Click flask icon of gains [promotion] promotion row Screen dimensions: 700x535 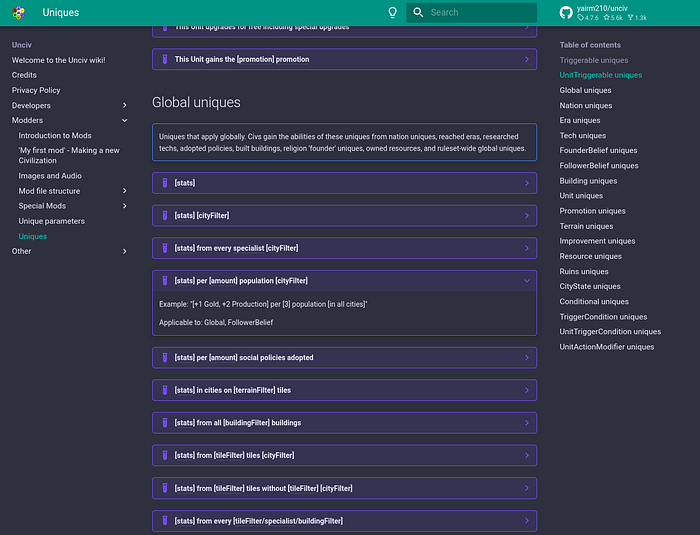[165, 59]
